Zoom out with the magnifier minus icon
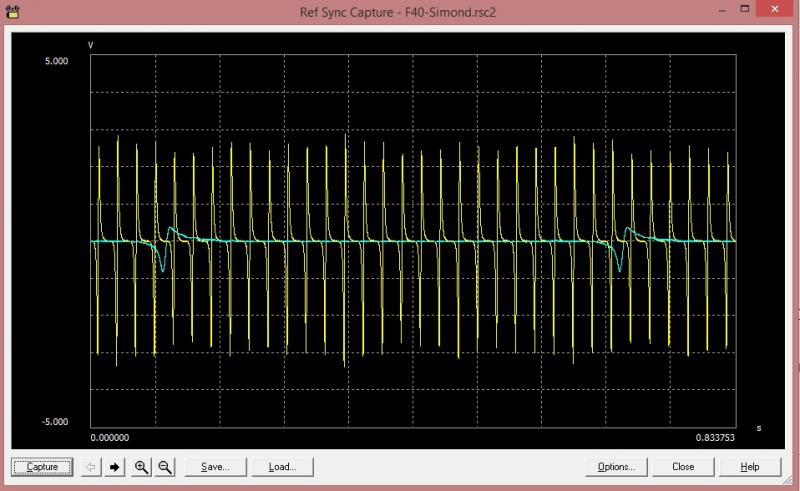The height and width of the screenshot is (491, 800). (x=166, y=467)
